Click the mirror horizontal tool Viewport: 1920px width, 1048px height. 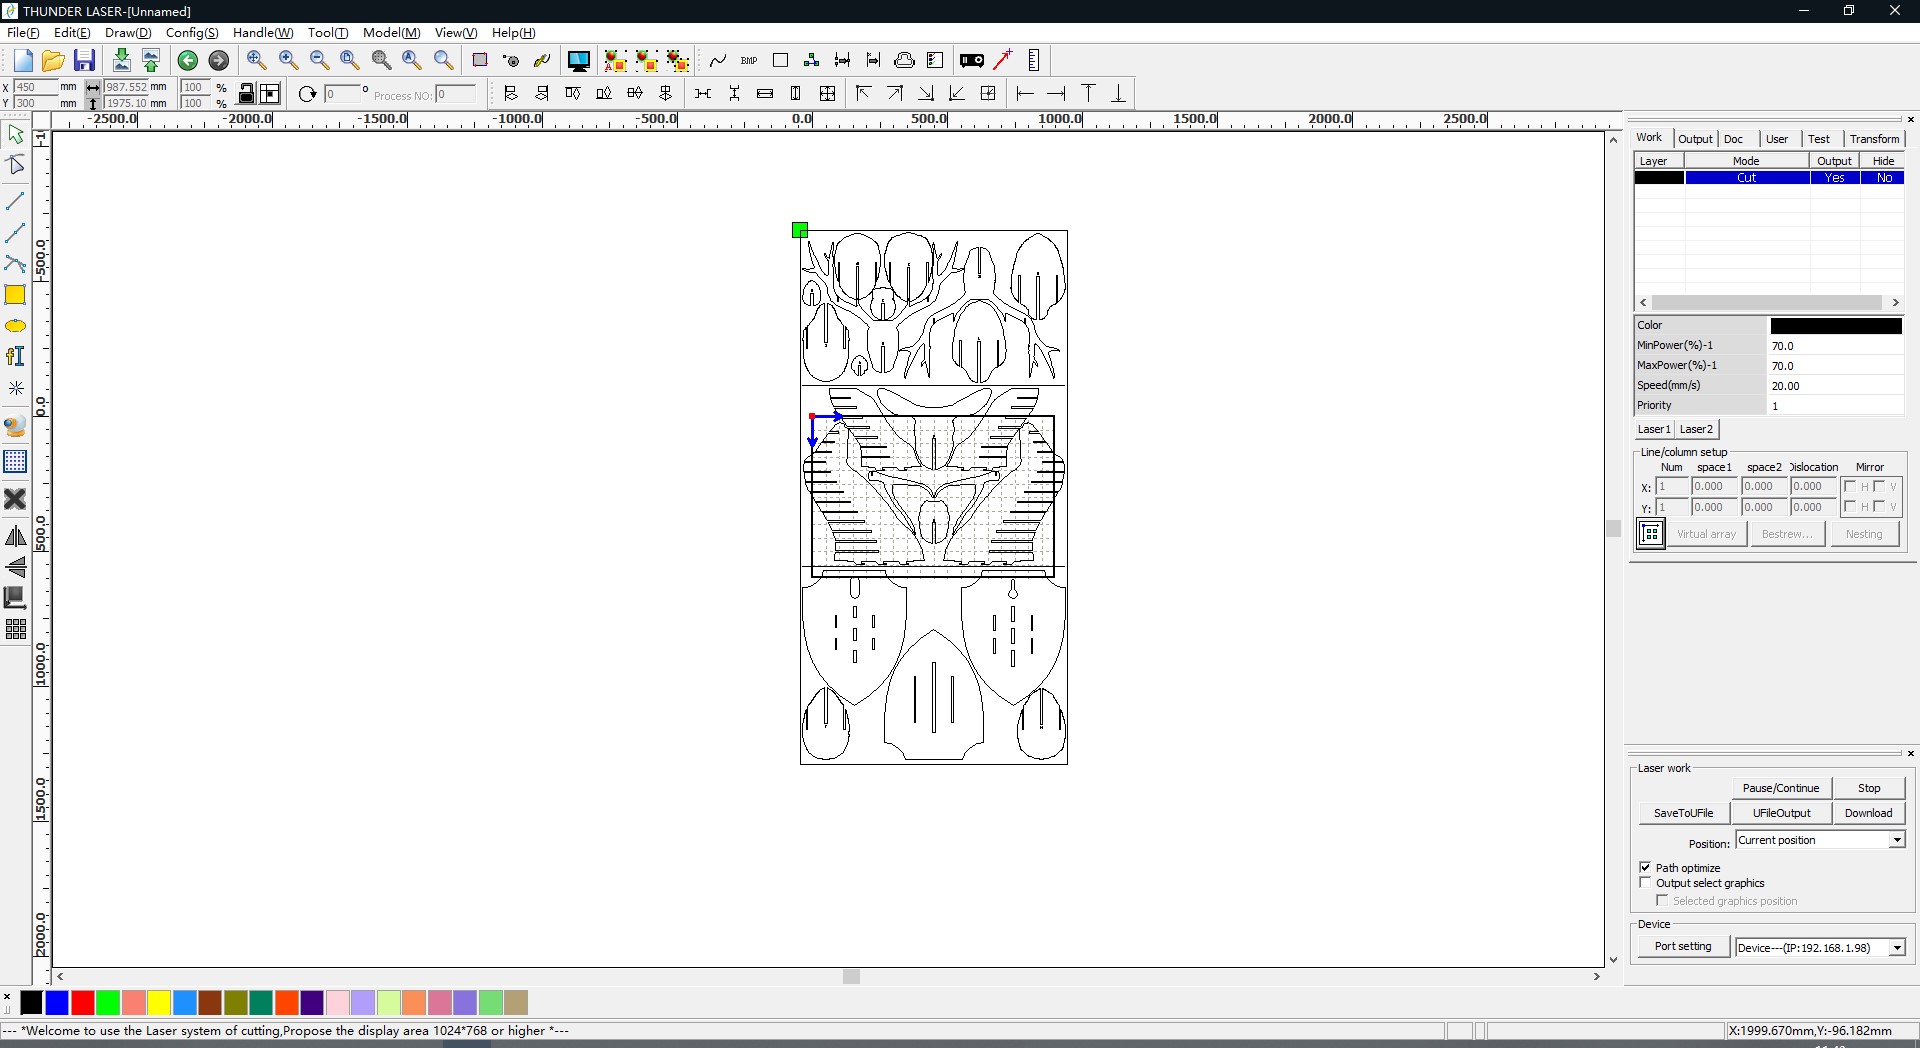(15, 537)
